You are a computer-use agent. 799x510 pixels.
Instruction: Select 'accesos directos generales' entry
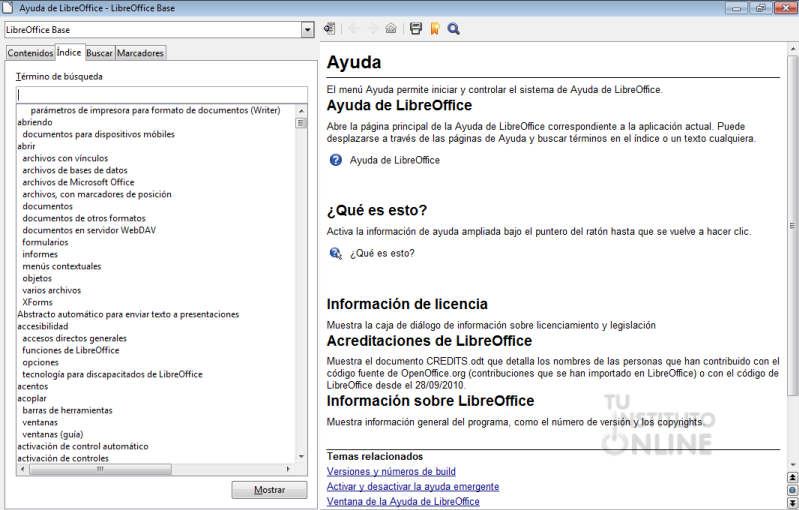pos(74,338)
